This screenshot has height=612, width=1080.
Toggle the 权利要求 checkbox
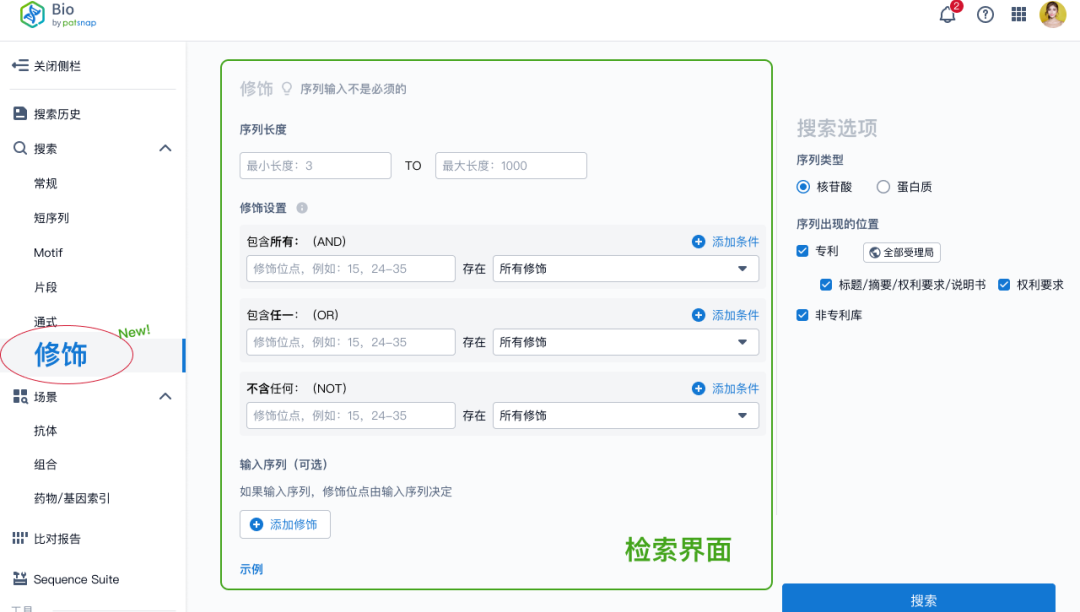click(1004, 284)
